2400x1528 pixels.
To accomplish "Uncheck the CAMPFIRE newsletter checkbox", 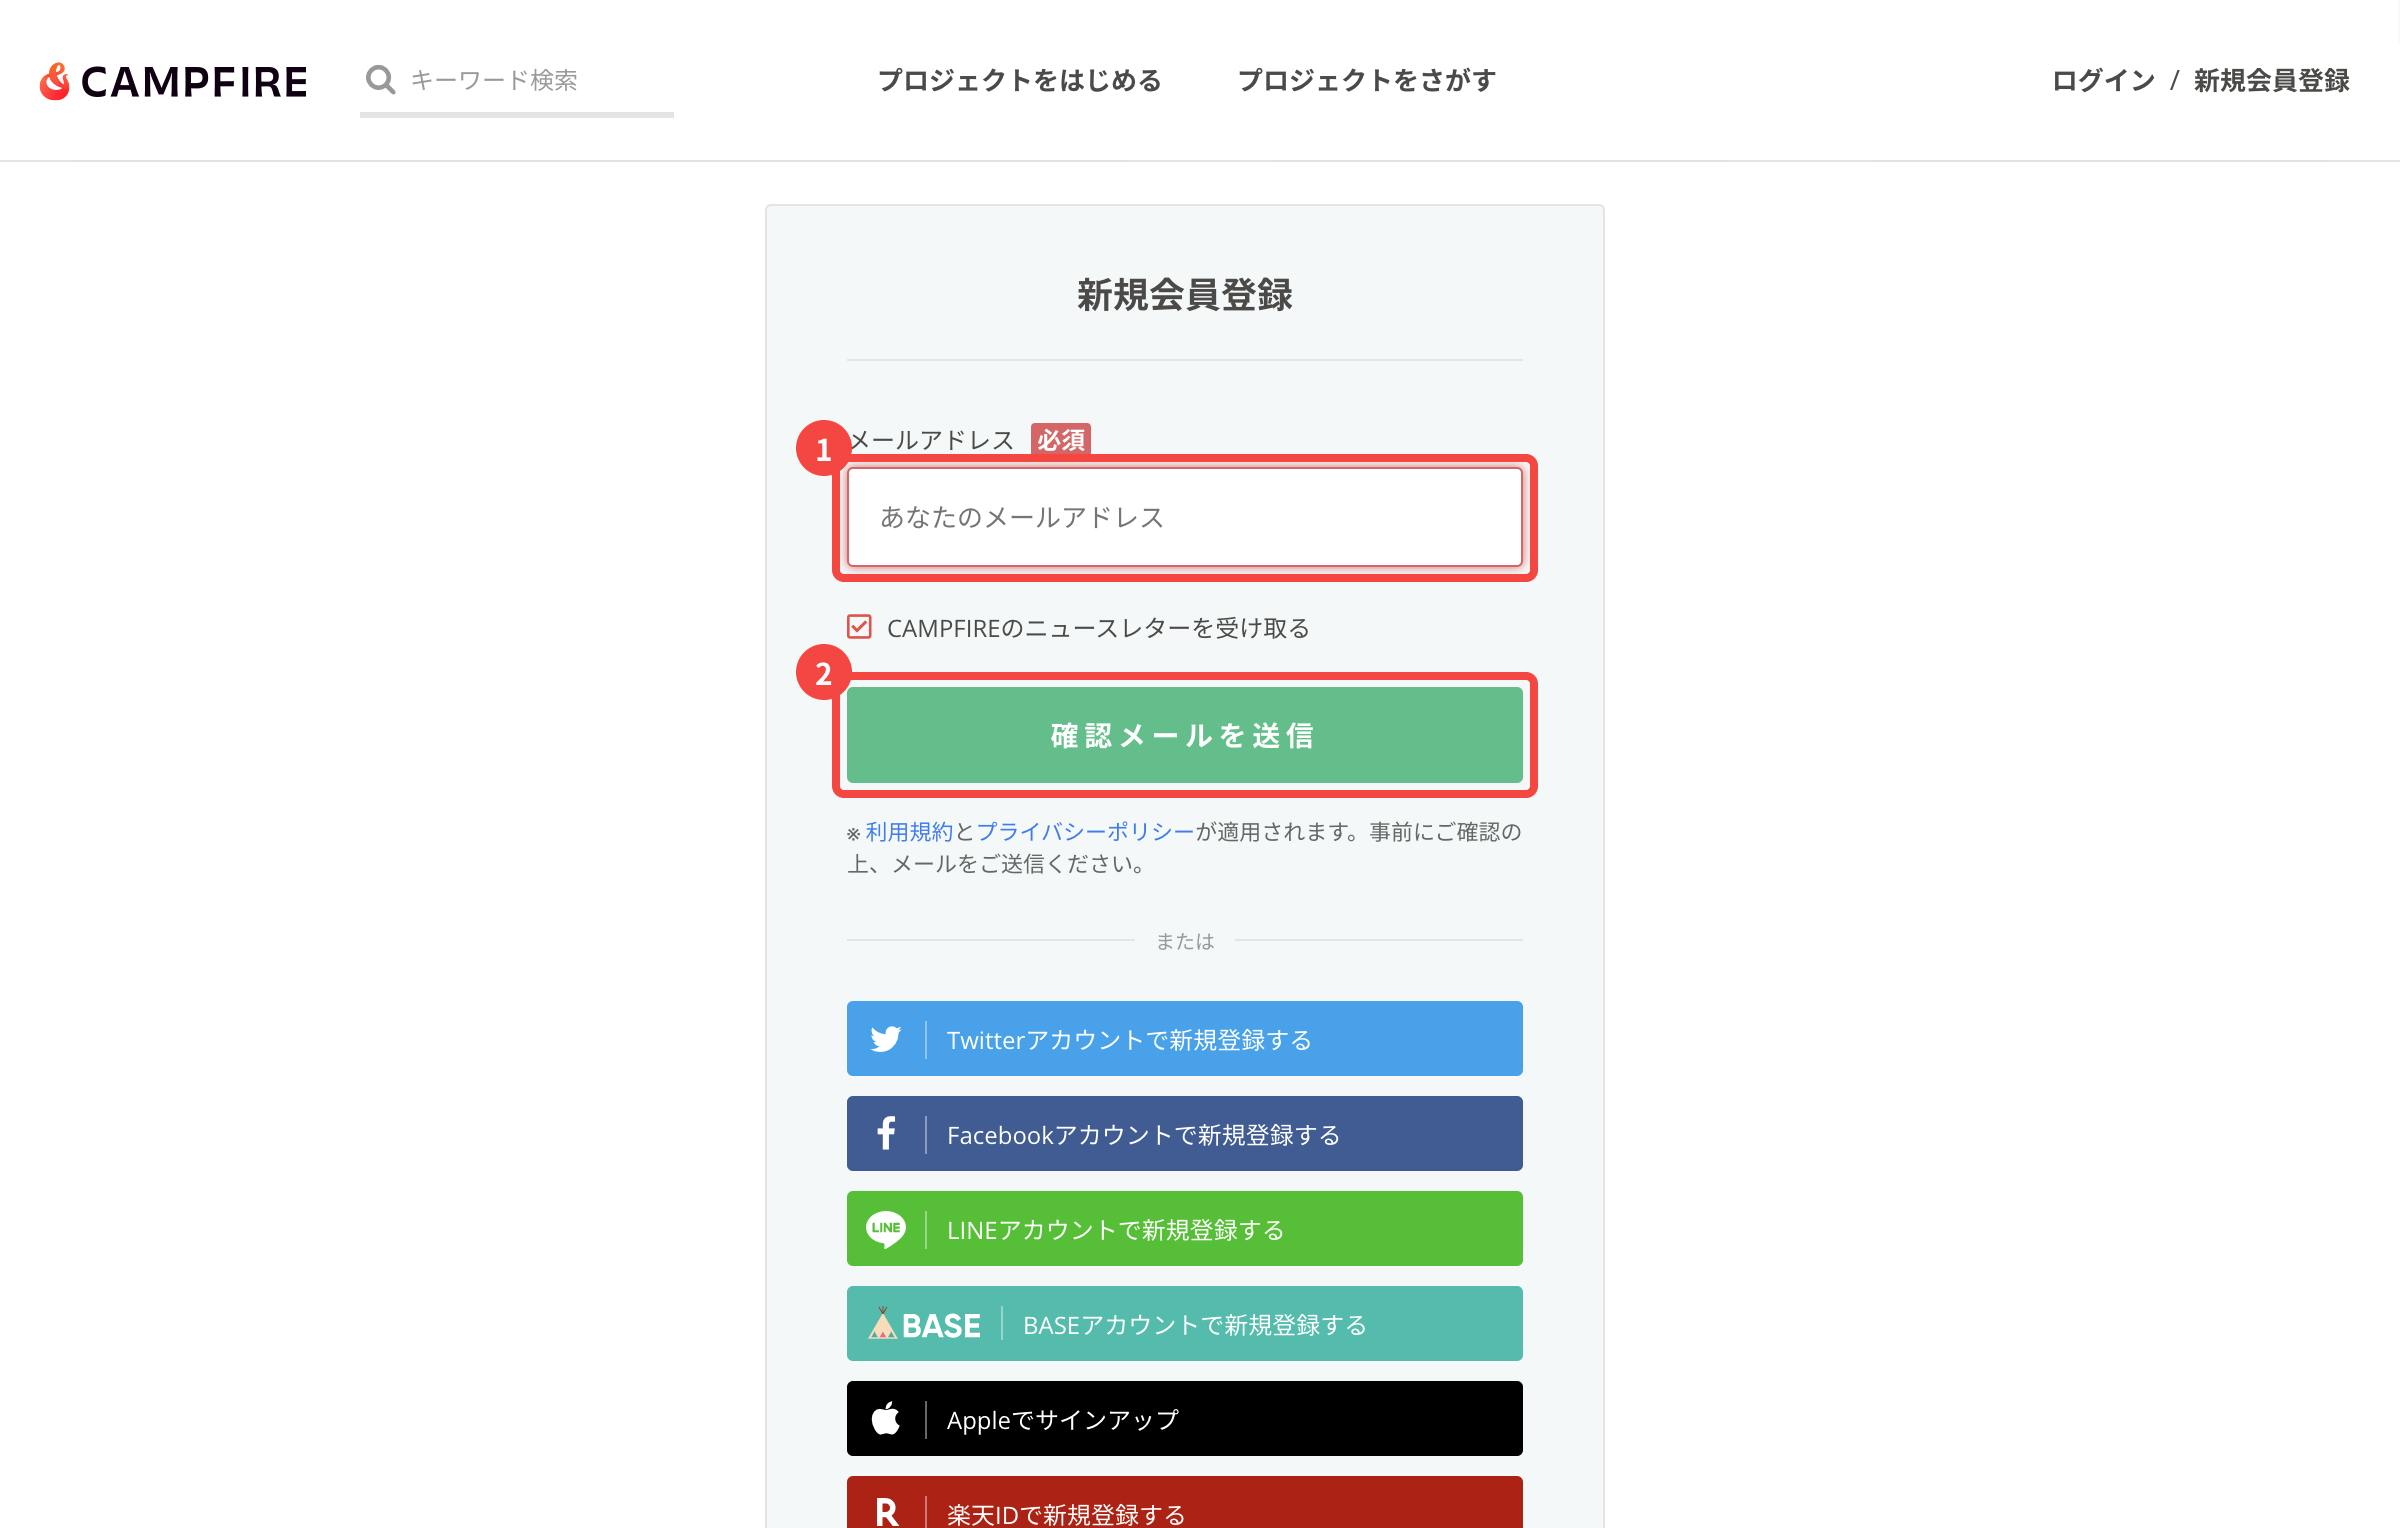I will (859, 627).
